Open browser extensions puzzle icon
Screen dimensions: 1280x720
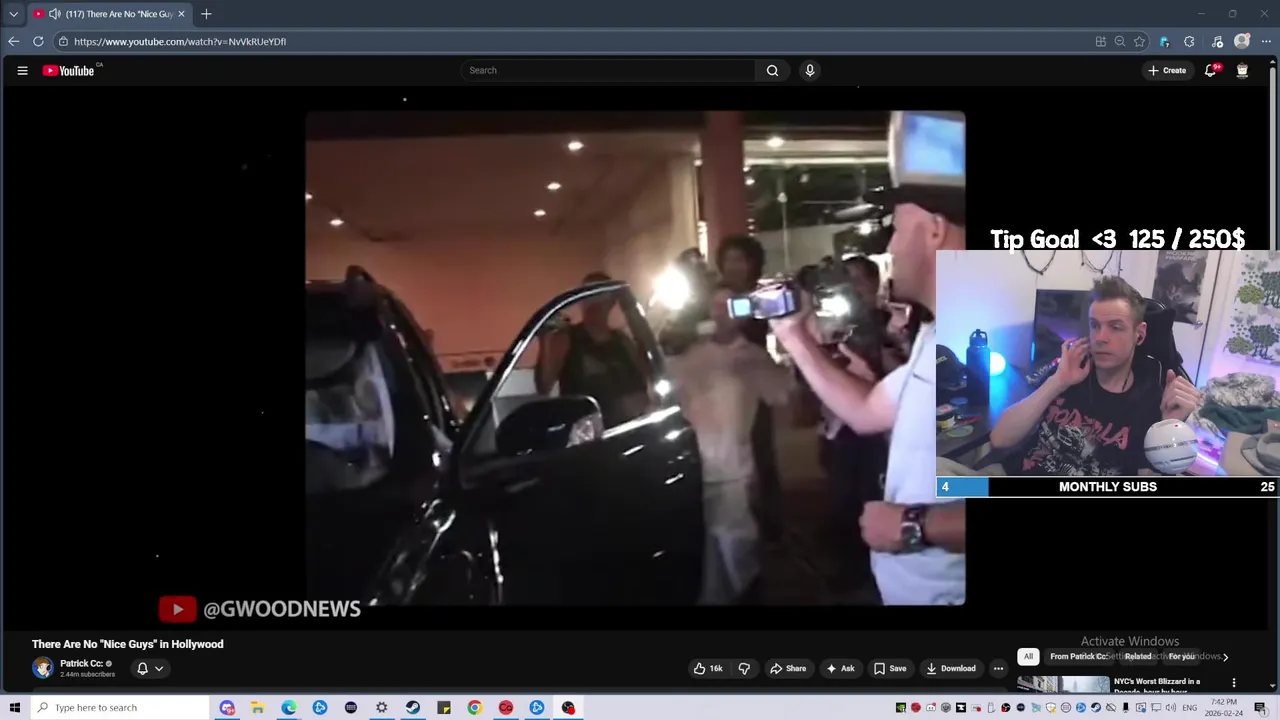(1189, 41)
